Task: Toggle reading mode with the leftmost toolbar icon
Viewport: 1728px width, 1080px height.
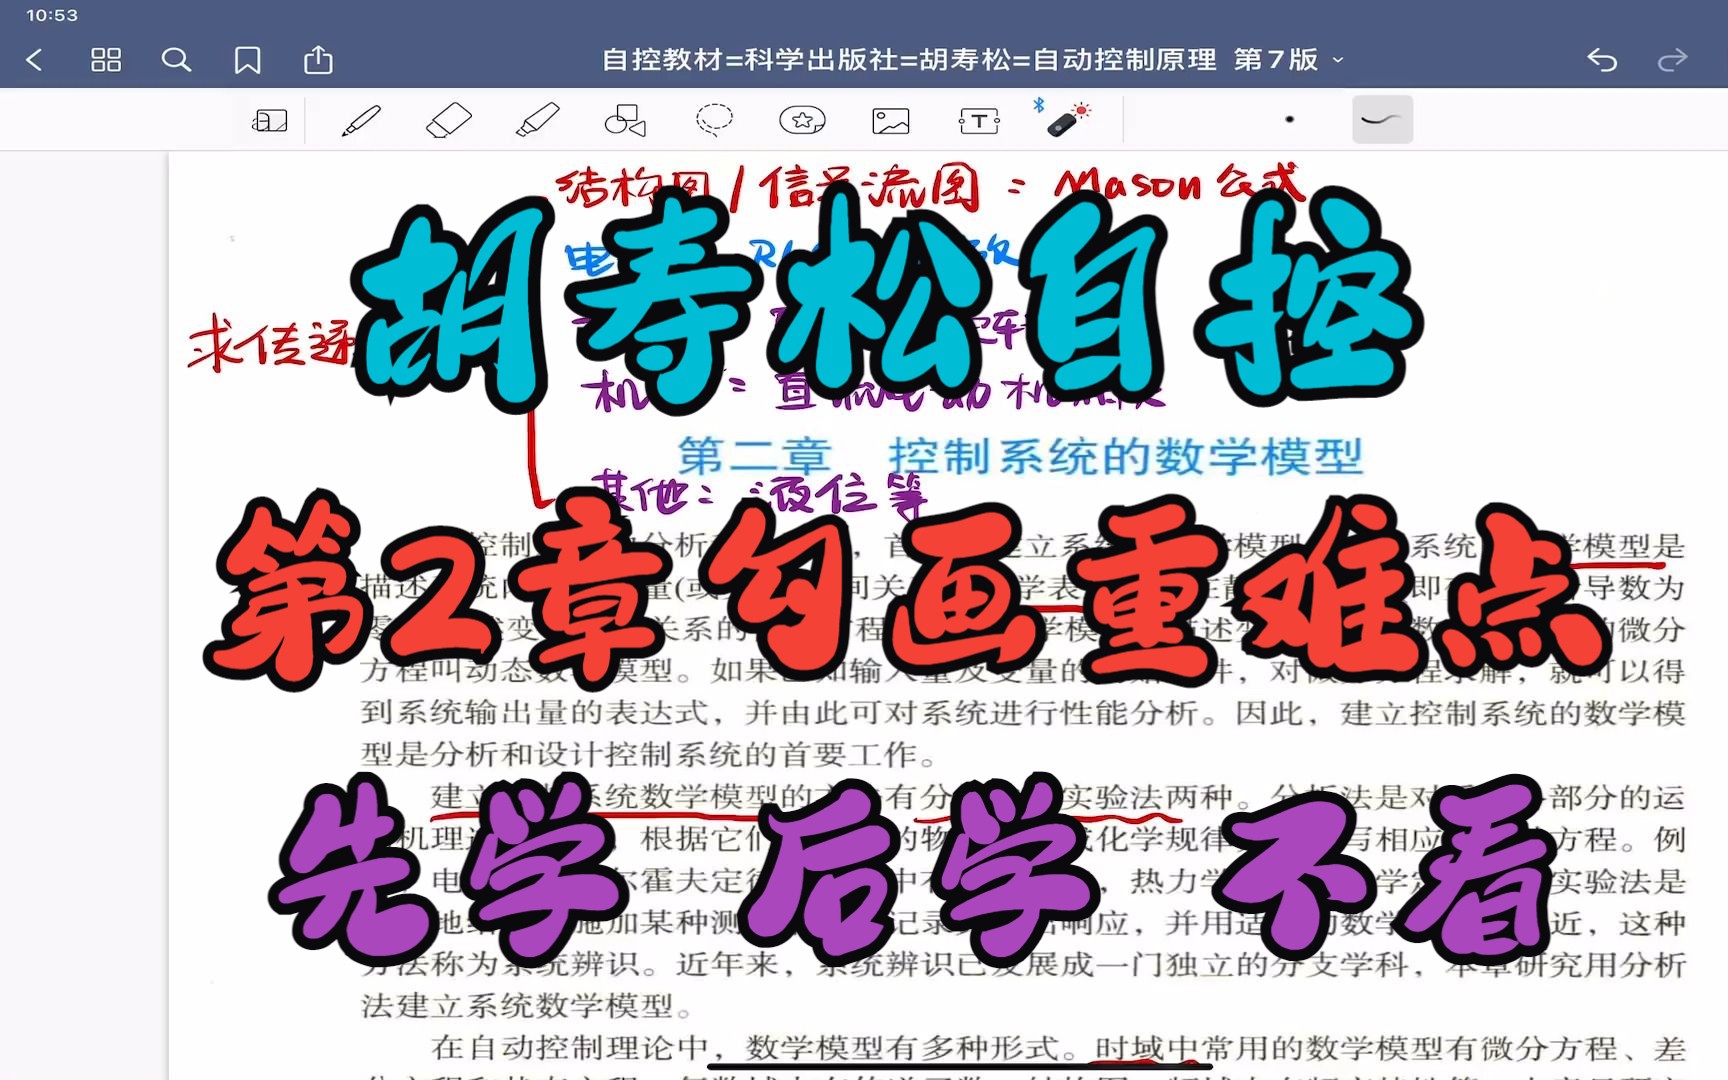Action: 268,119
